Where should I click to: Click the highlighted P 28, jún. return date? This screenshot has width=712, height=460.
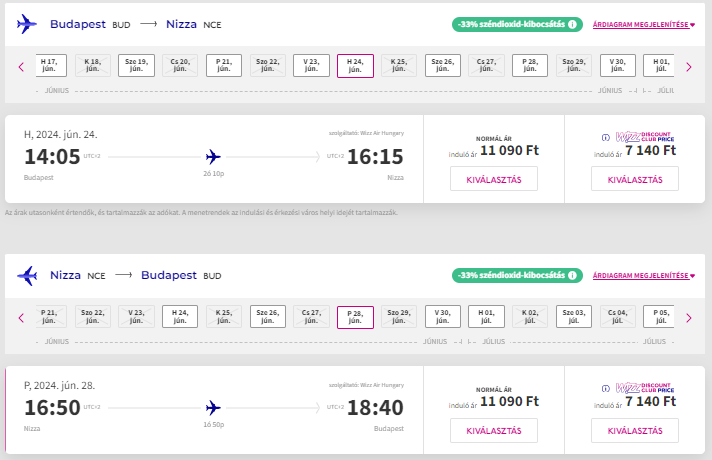click(x=355, y=317)
